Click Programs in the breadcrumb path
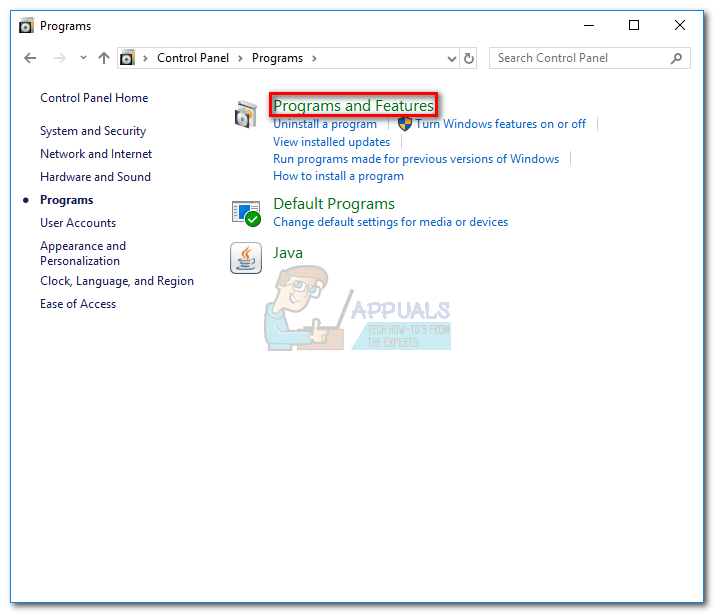 pos(277,58)
